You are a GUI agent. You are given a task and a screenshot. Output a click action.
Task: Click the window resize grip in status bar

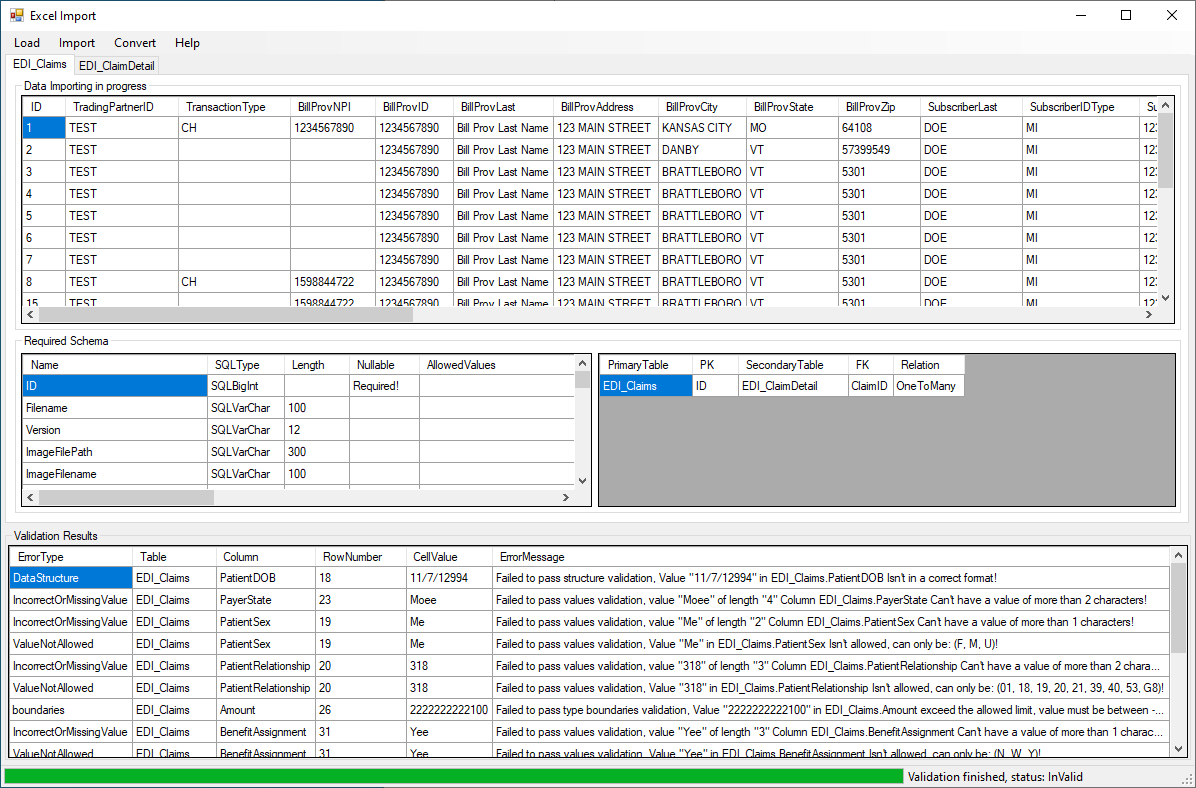tap(1188, 779)
